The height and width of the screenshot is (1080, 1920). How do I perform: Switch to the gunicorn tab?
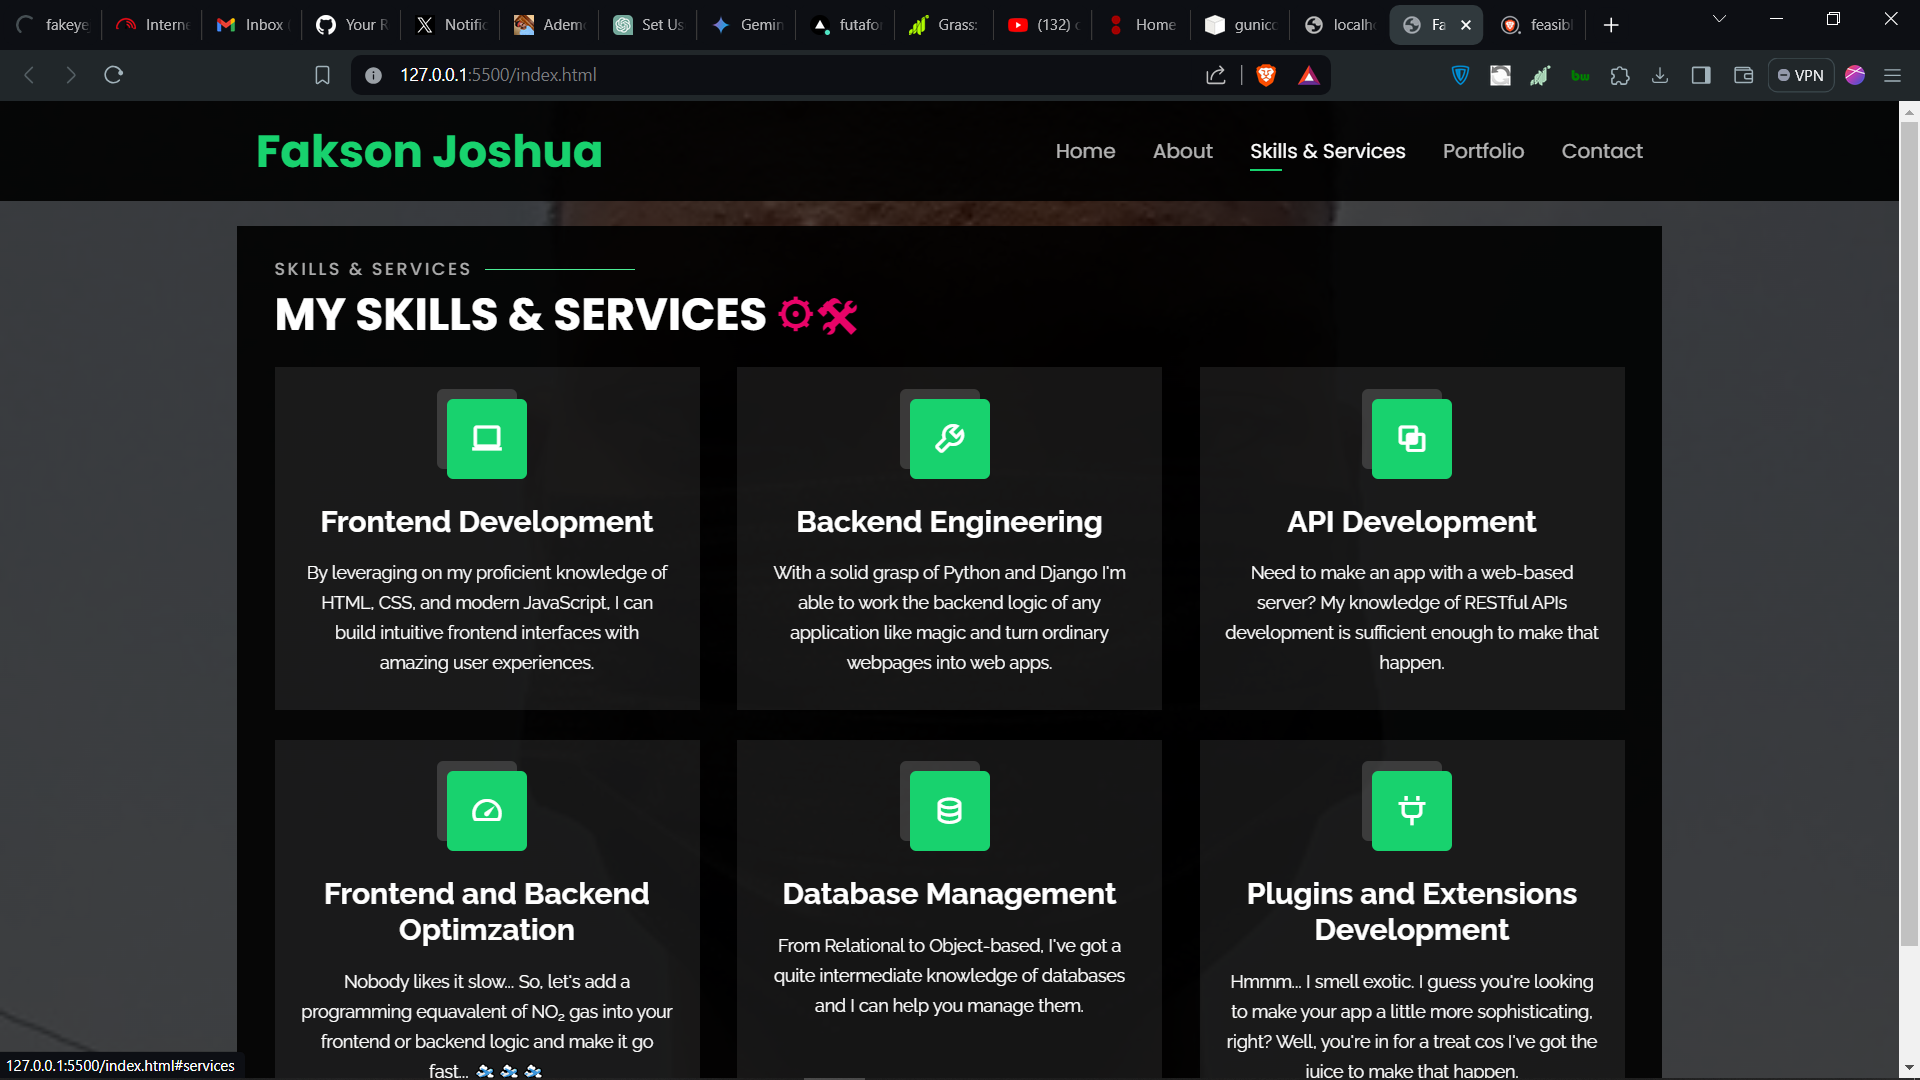pyautogui.click(x=1241, y=25)
